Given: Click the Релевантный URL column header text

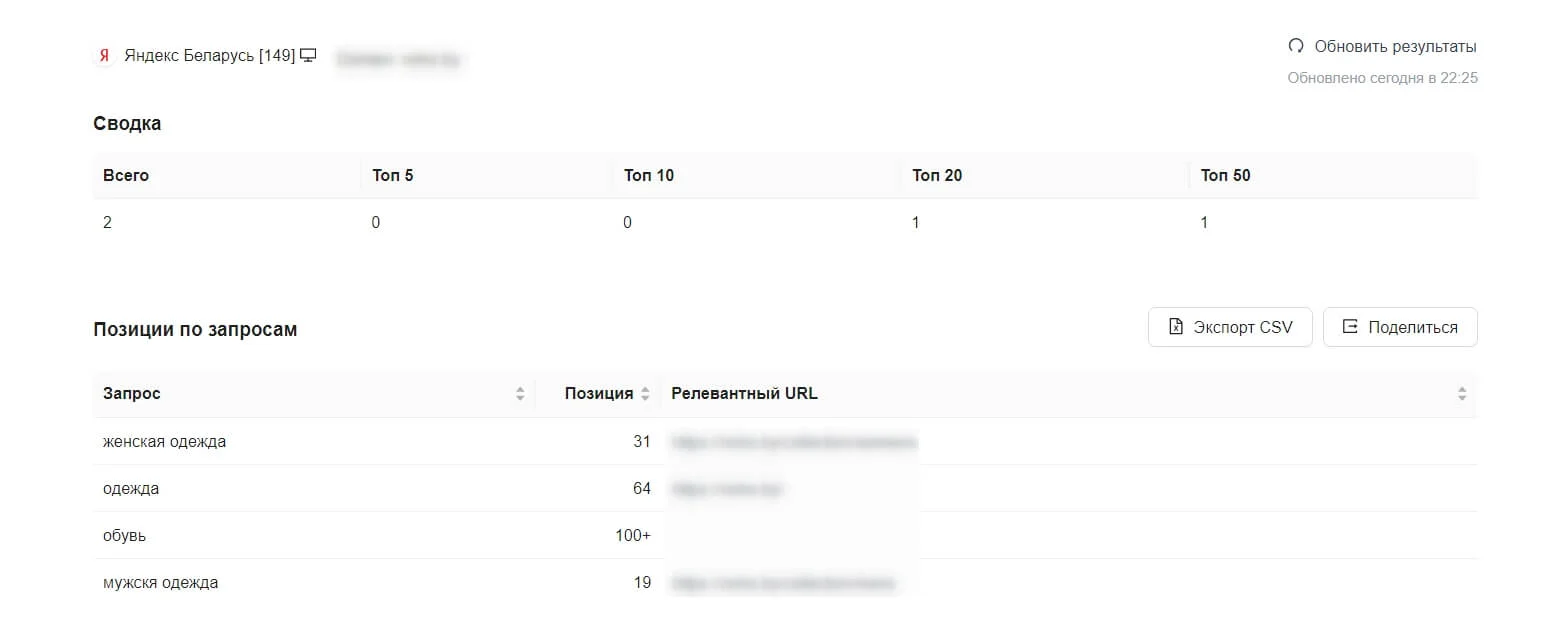Looking at the screenshot, I should (744, 394).
